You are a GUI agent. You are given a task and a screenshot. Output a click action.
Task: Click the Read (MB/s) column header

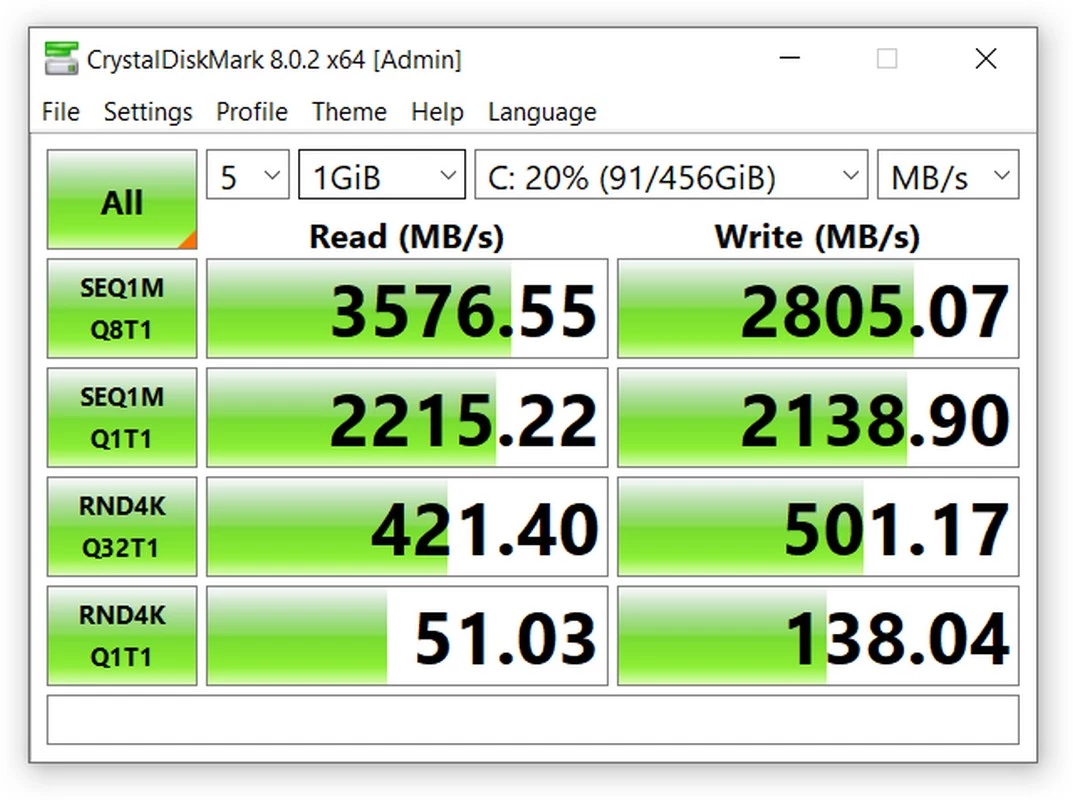pyautogui.click(x=406, y=237)
